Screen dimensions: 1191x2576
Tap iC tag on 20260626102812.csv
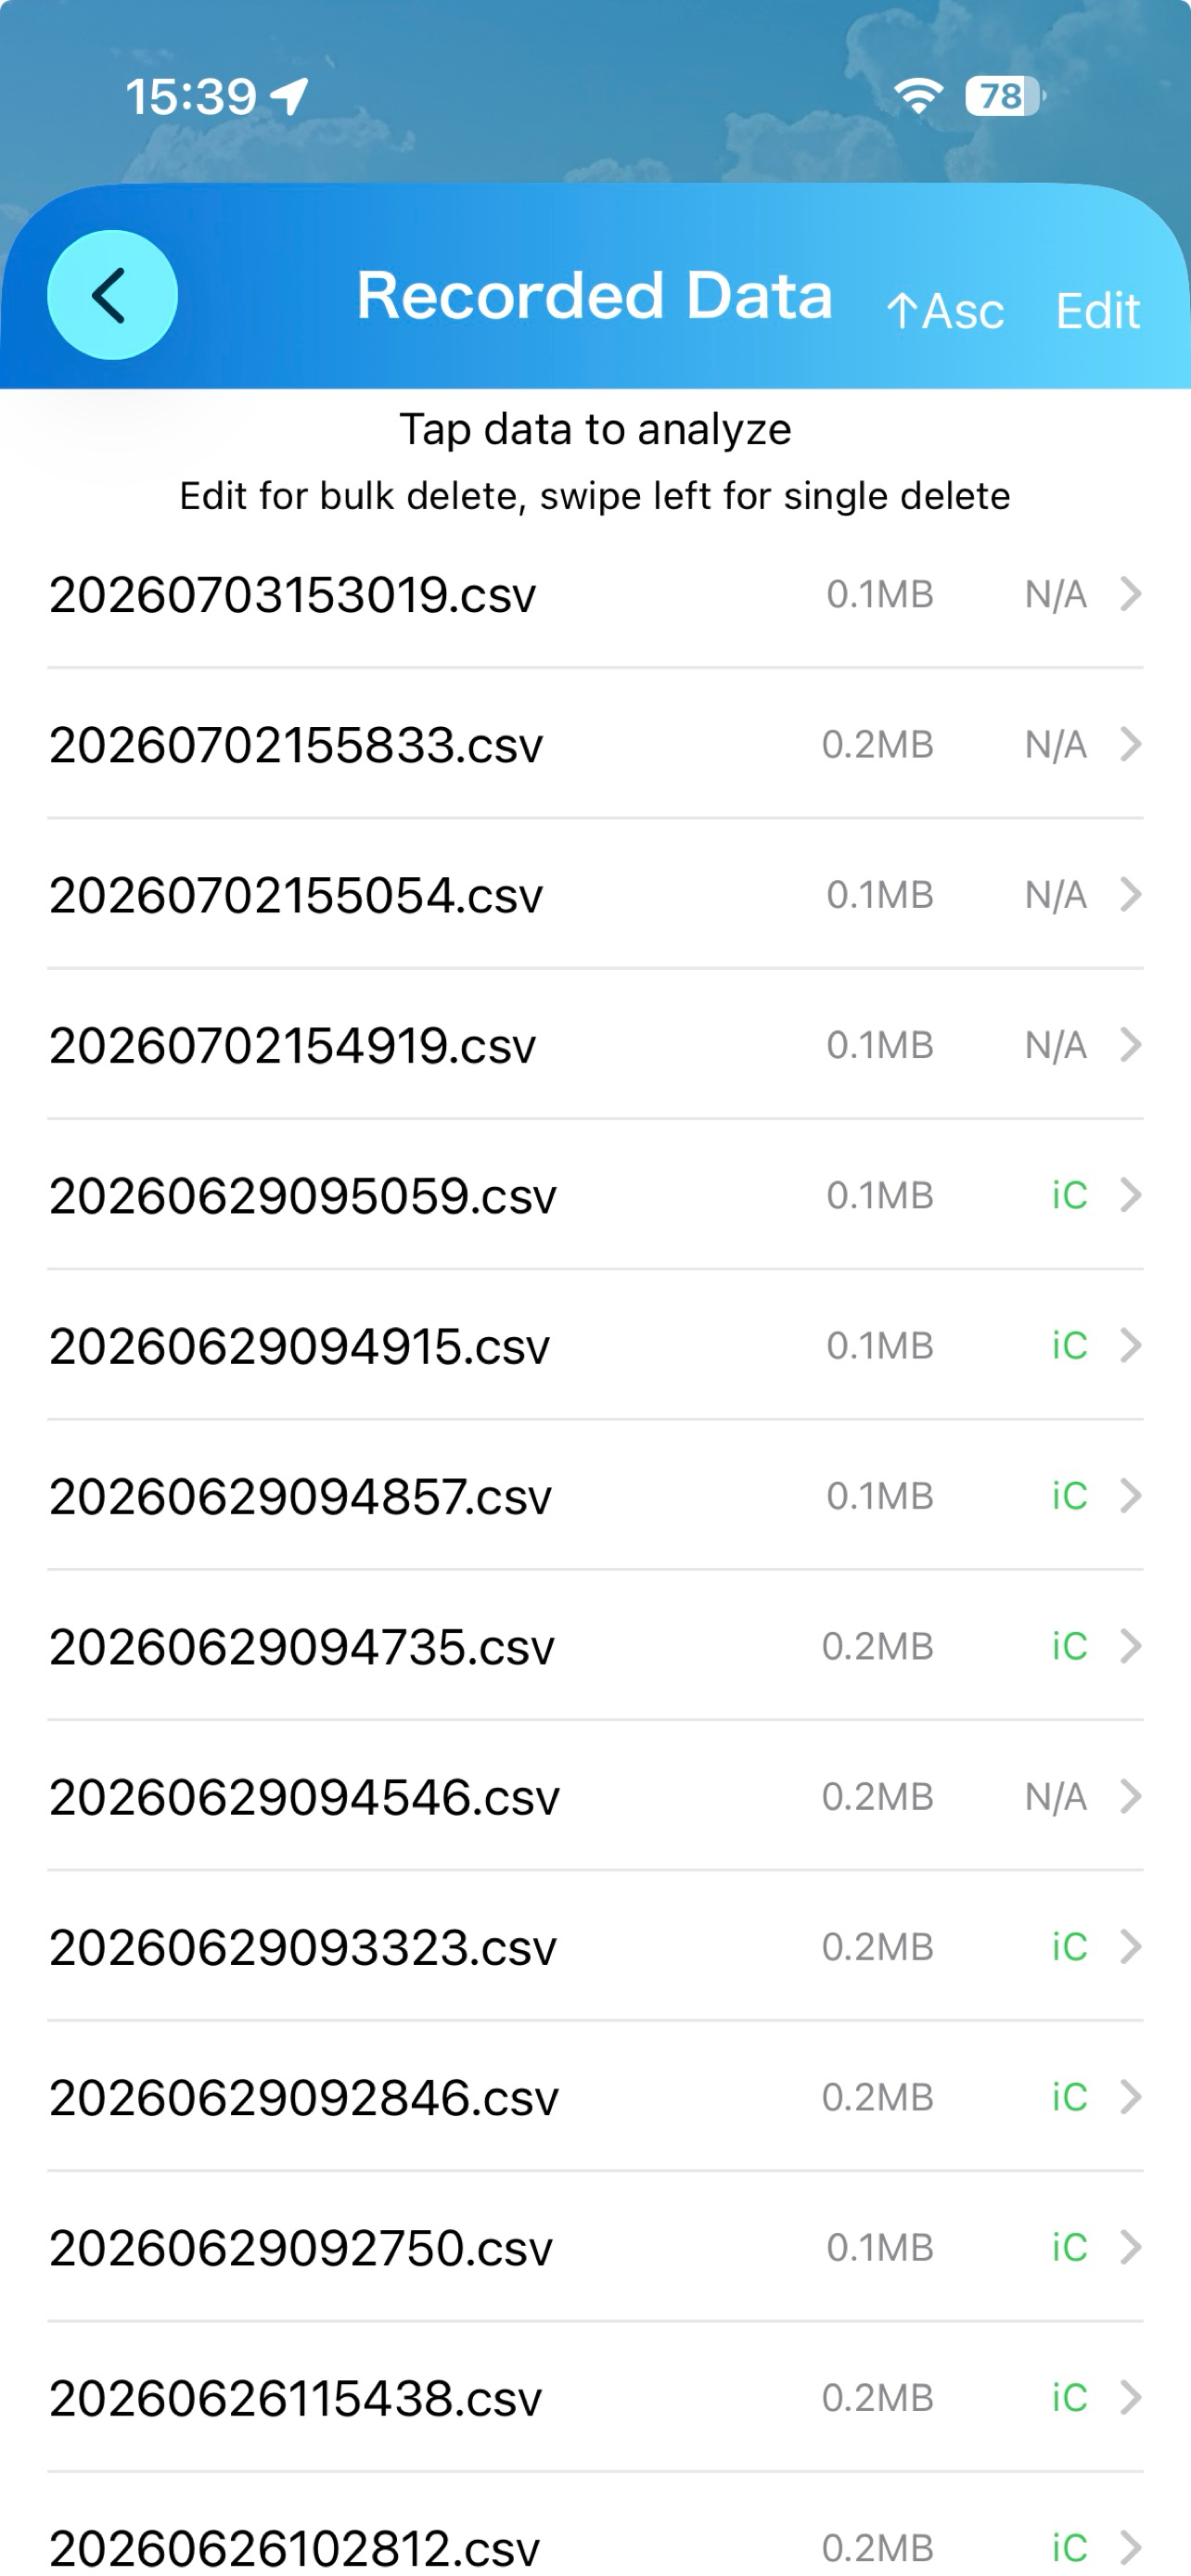coord(1069,2548)
